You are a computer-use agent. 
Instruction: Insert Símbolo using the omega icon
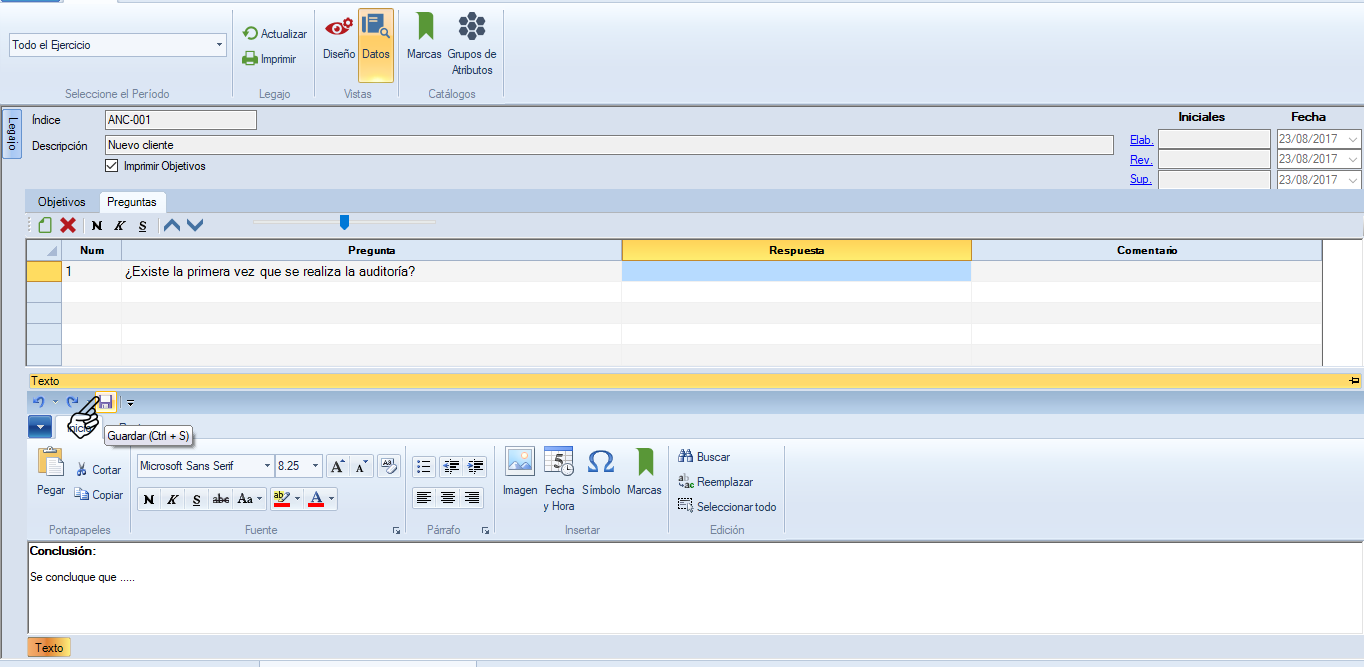click(x=601, y=471)
